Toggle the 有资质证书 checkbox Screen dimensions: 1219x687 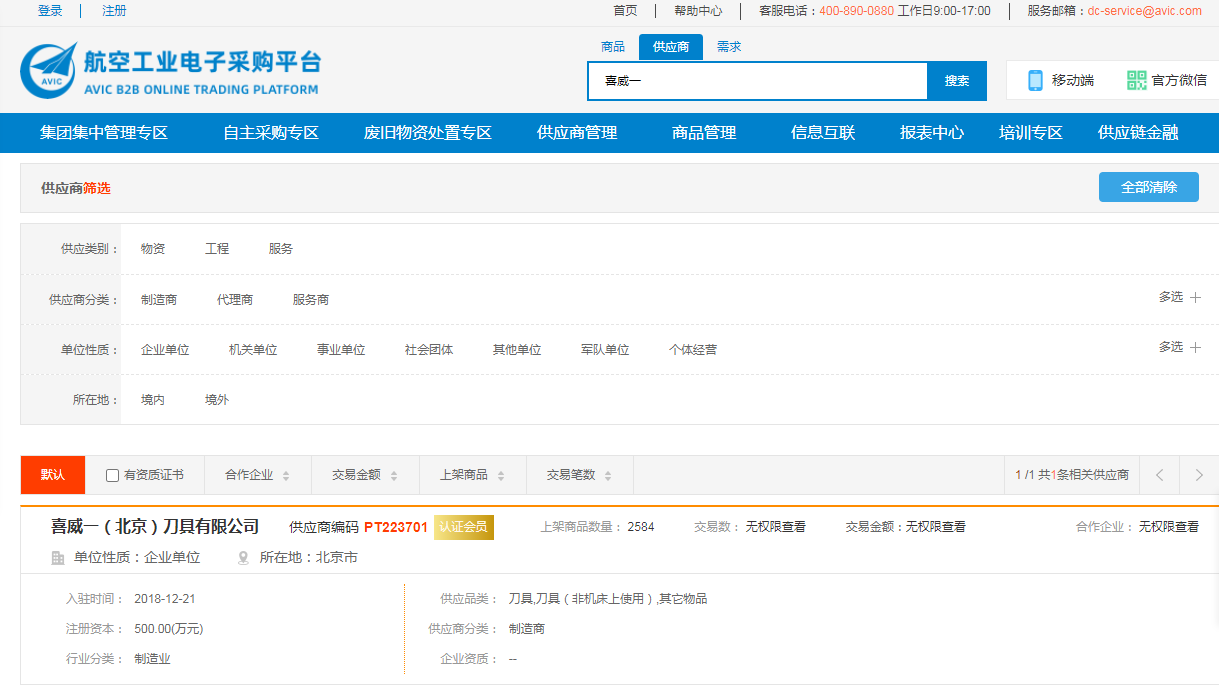click(x=112, y=476)
